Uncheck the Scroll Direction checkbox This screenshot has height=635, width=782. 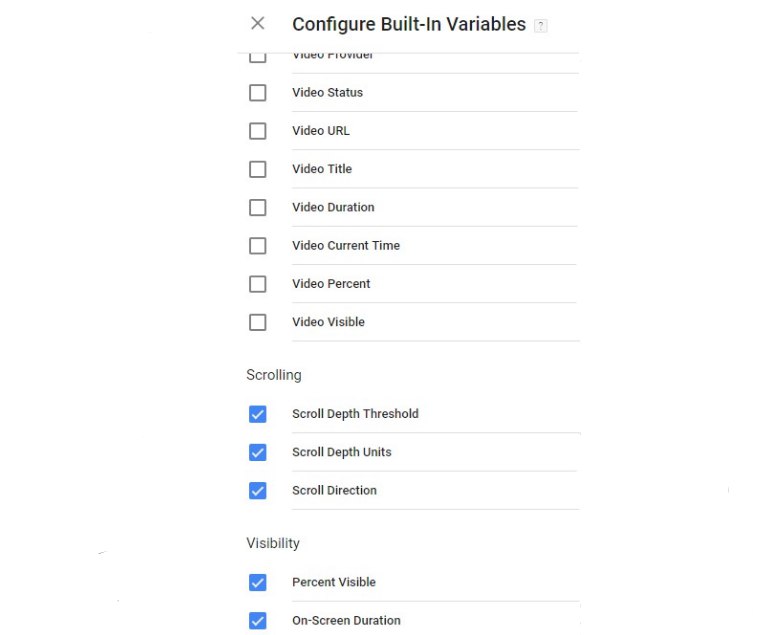tap(257, 491)
